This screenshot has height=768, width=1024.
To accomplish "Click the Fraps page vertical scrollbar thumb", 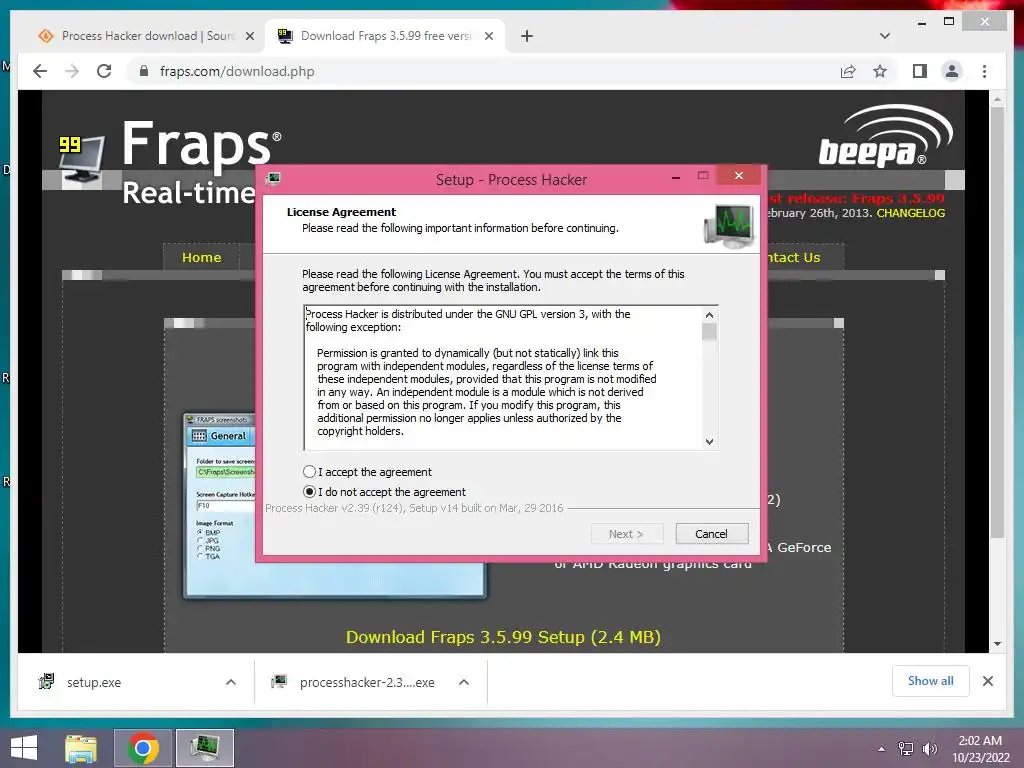I will point(997,322).
